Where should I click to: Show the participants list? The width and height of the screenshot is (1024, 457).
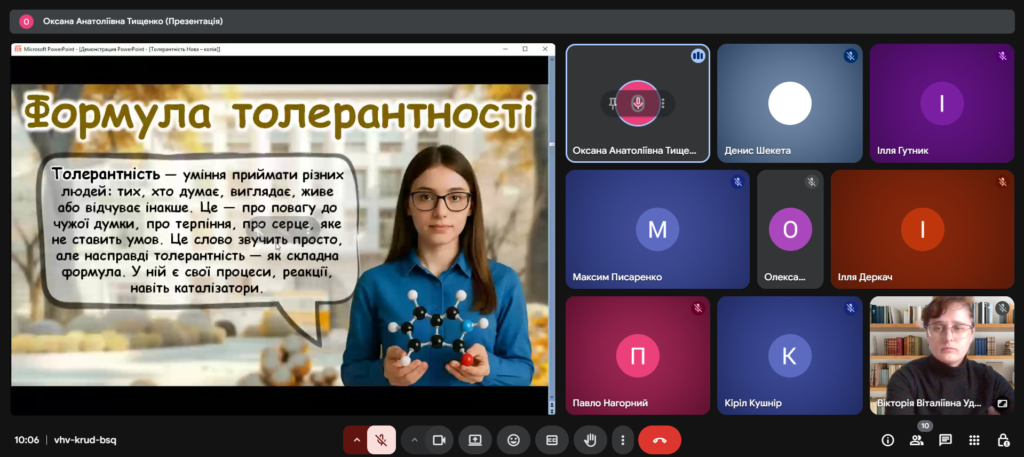click(x=916, y=440)
